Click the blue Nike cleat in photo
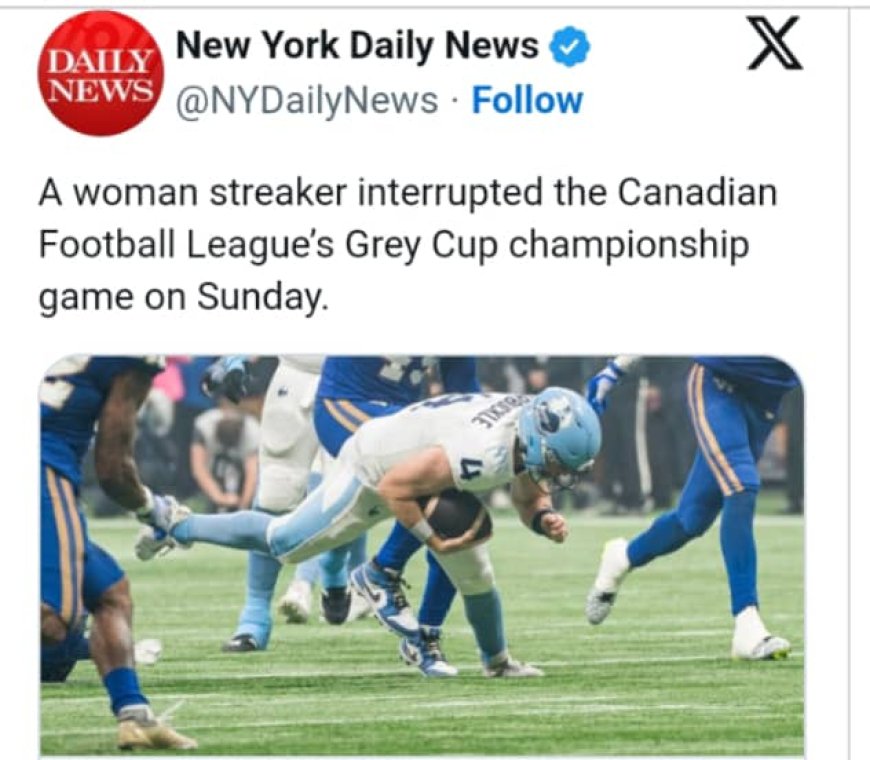This screenshot has height=760, width=870. (x=386, y=594)
